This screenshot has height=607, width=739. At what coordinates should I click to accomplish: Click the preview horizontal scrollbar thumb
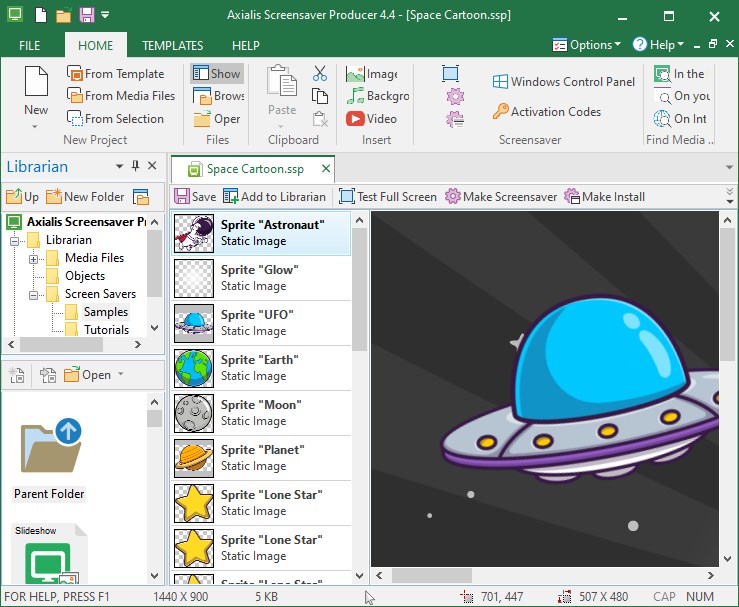432,575
